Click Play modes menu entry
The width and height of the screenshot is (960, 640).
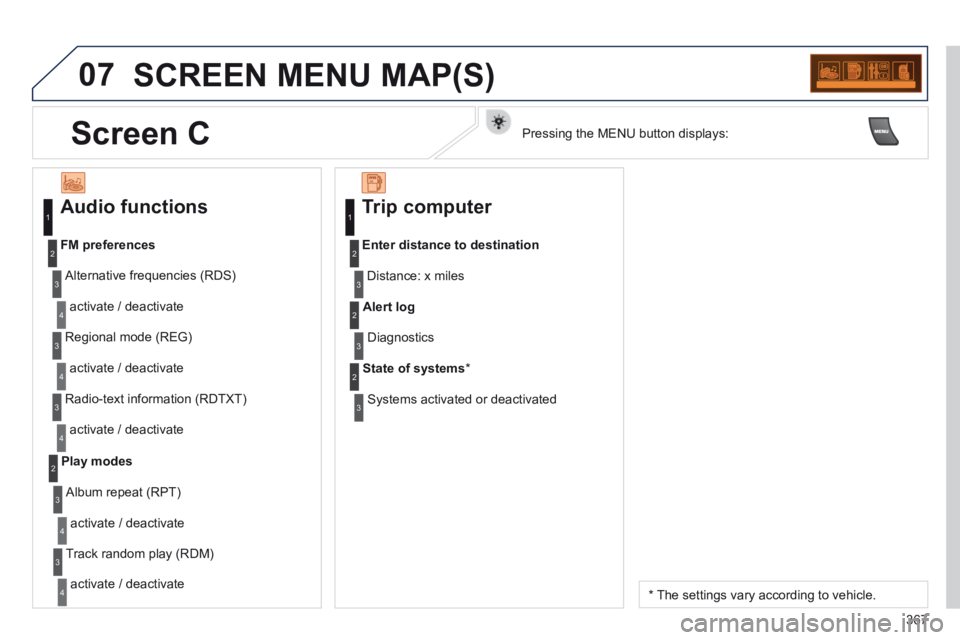tap(97, 461)
